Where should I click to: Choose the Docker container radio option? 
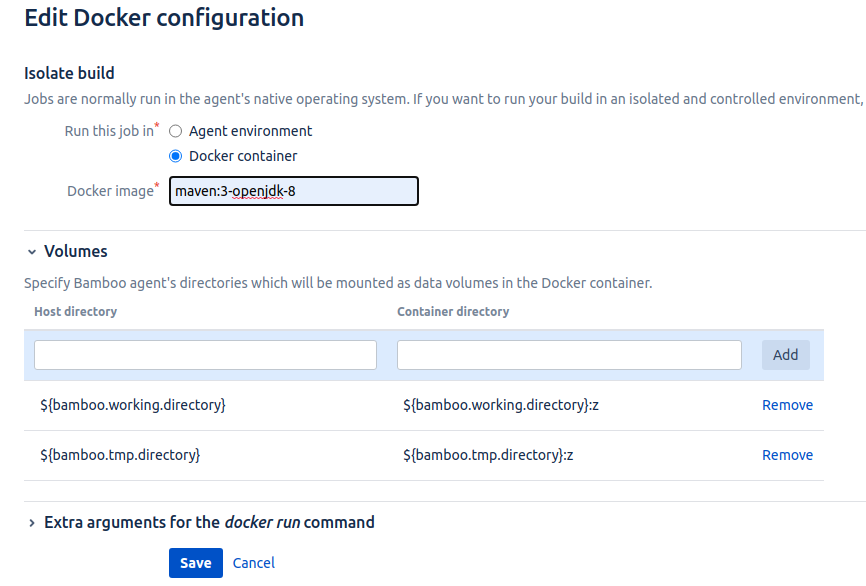click(x=176, y=156)
